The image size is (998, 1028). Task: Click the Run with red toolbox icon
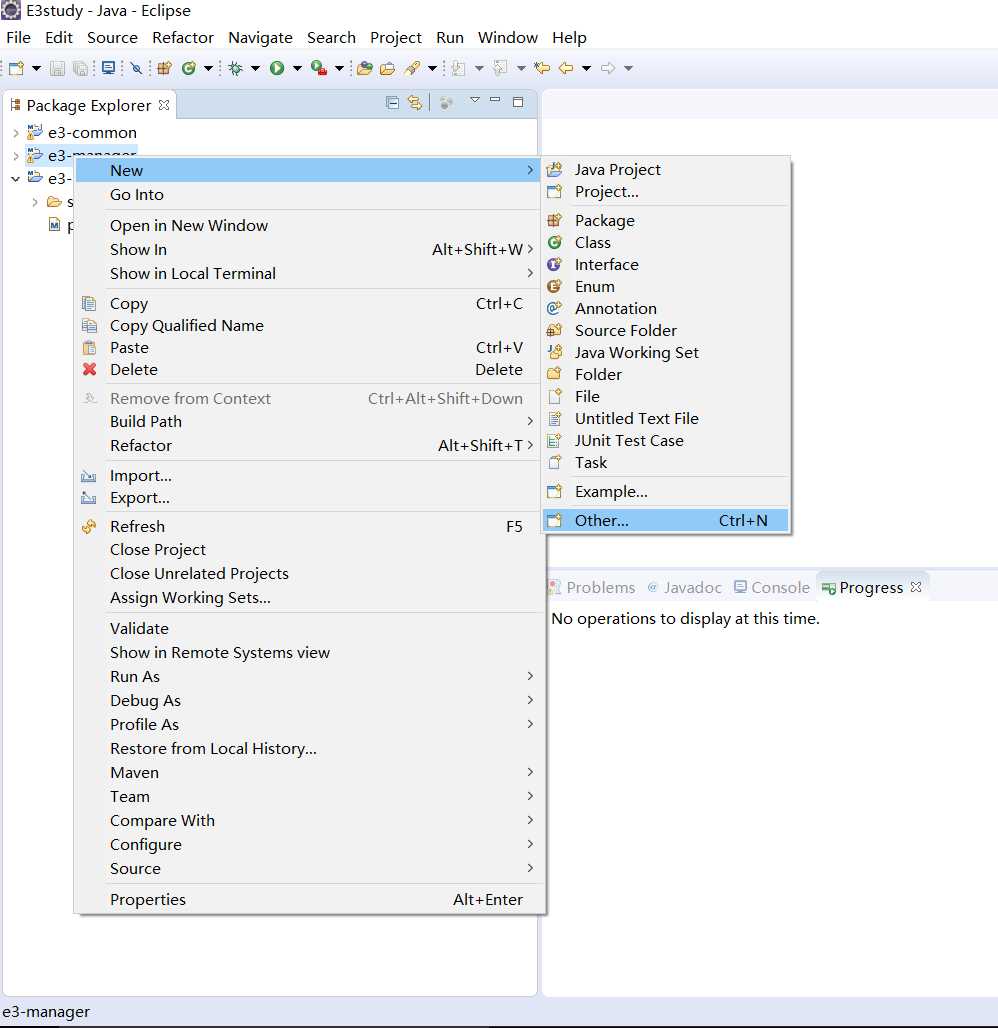click(319, 68)
